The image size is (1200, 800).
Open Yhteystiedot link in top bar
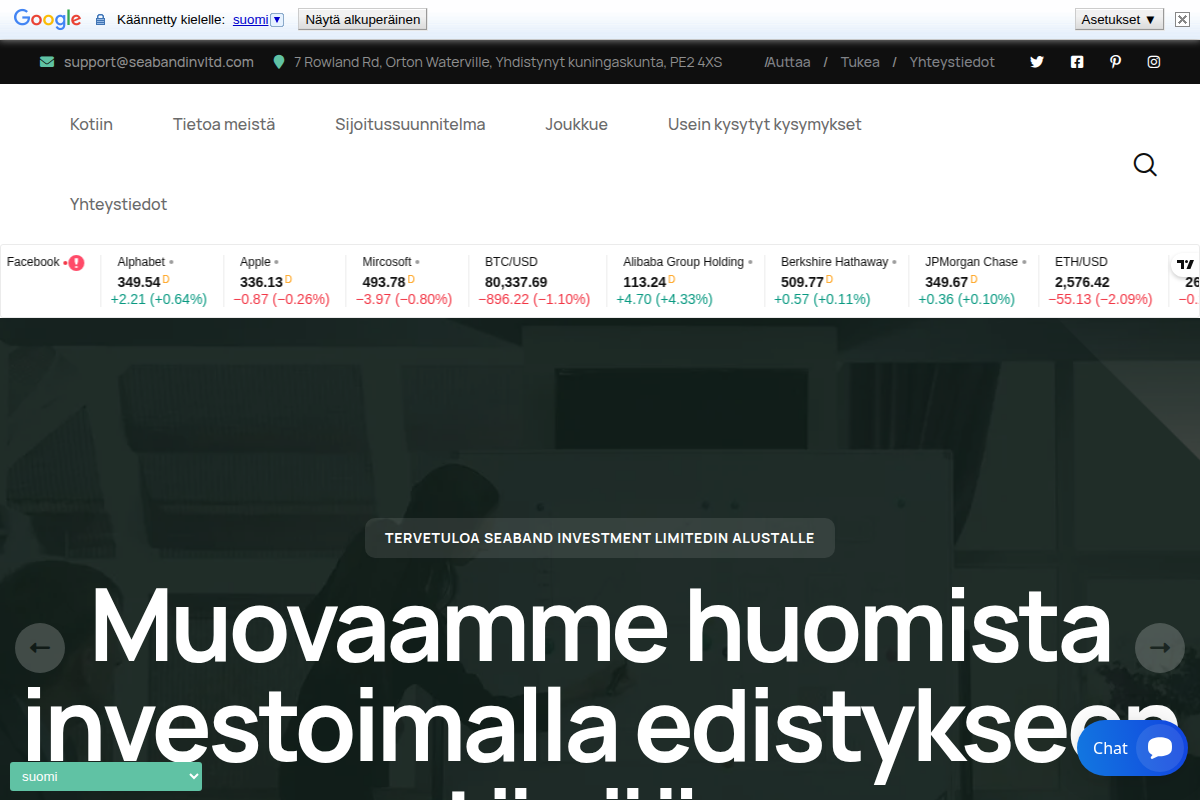(x=952, y=62)
